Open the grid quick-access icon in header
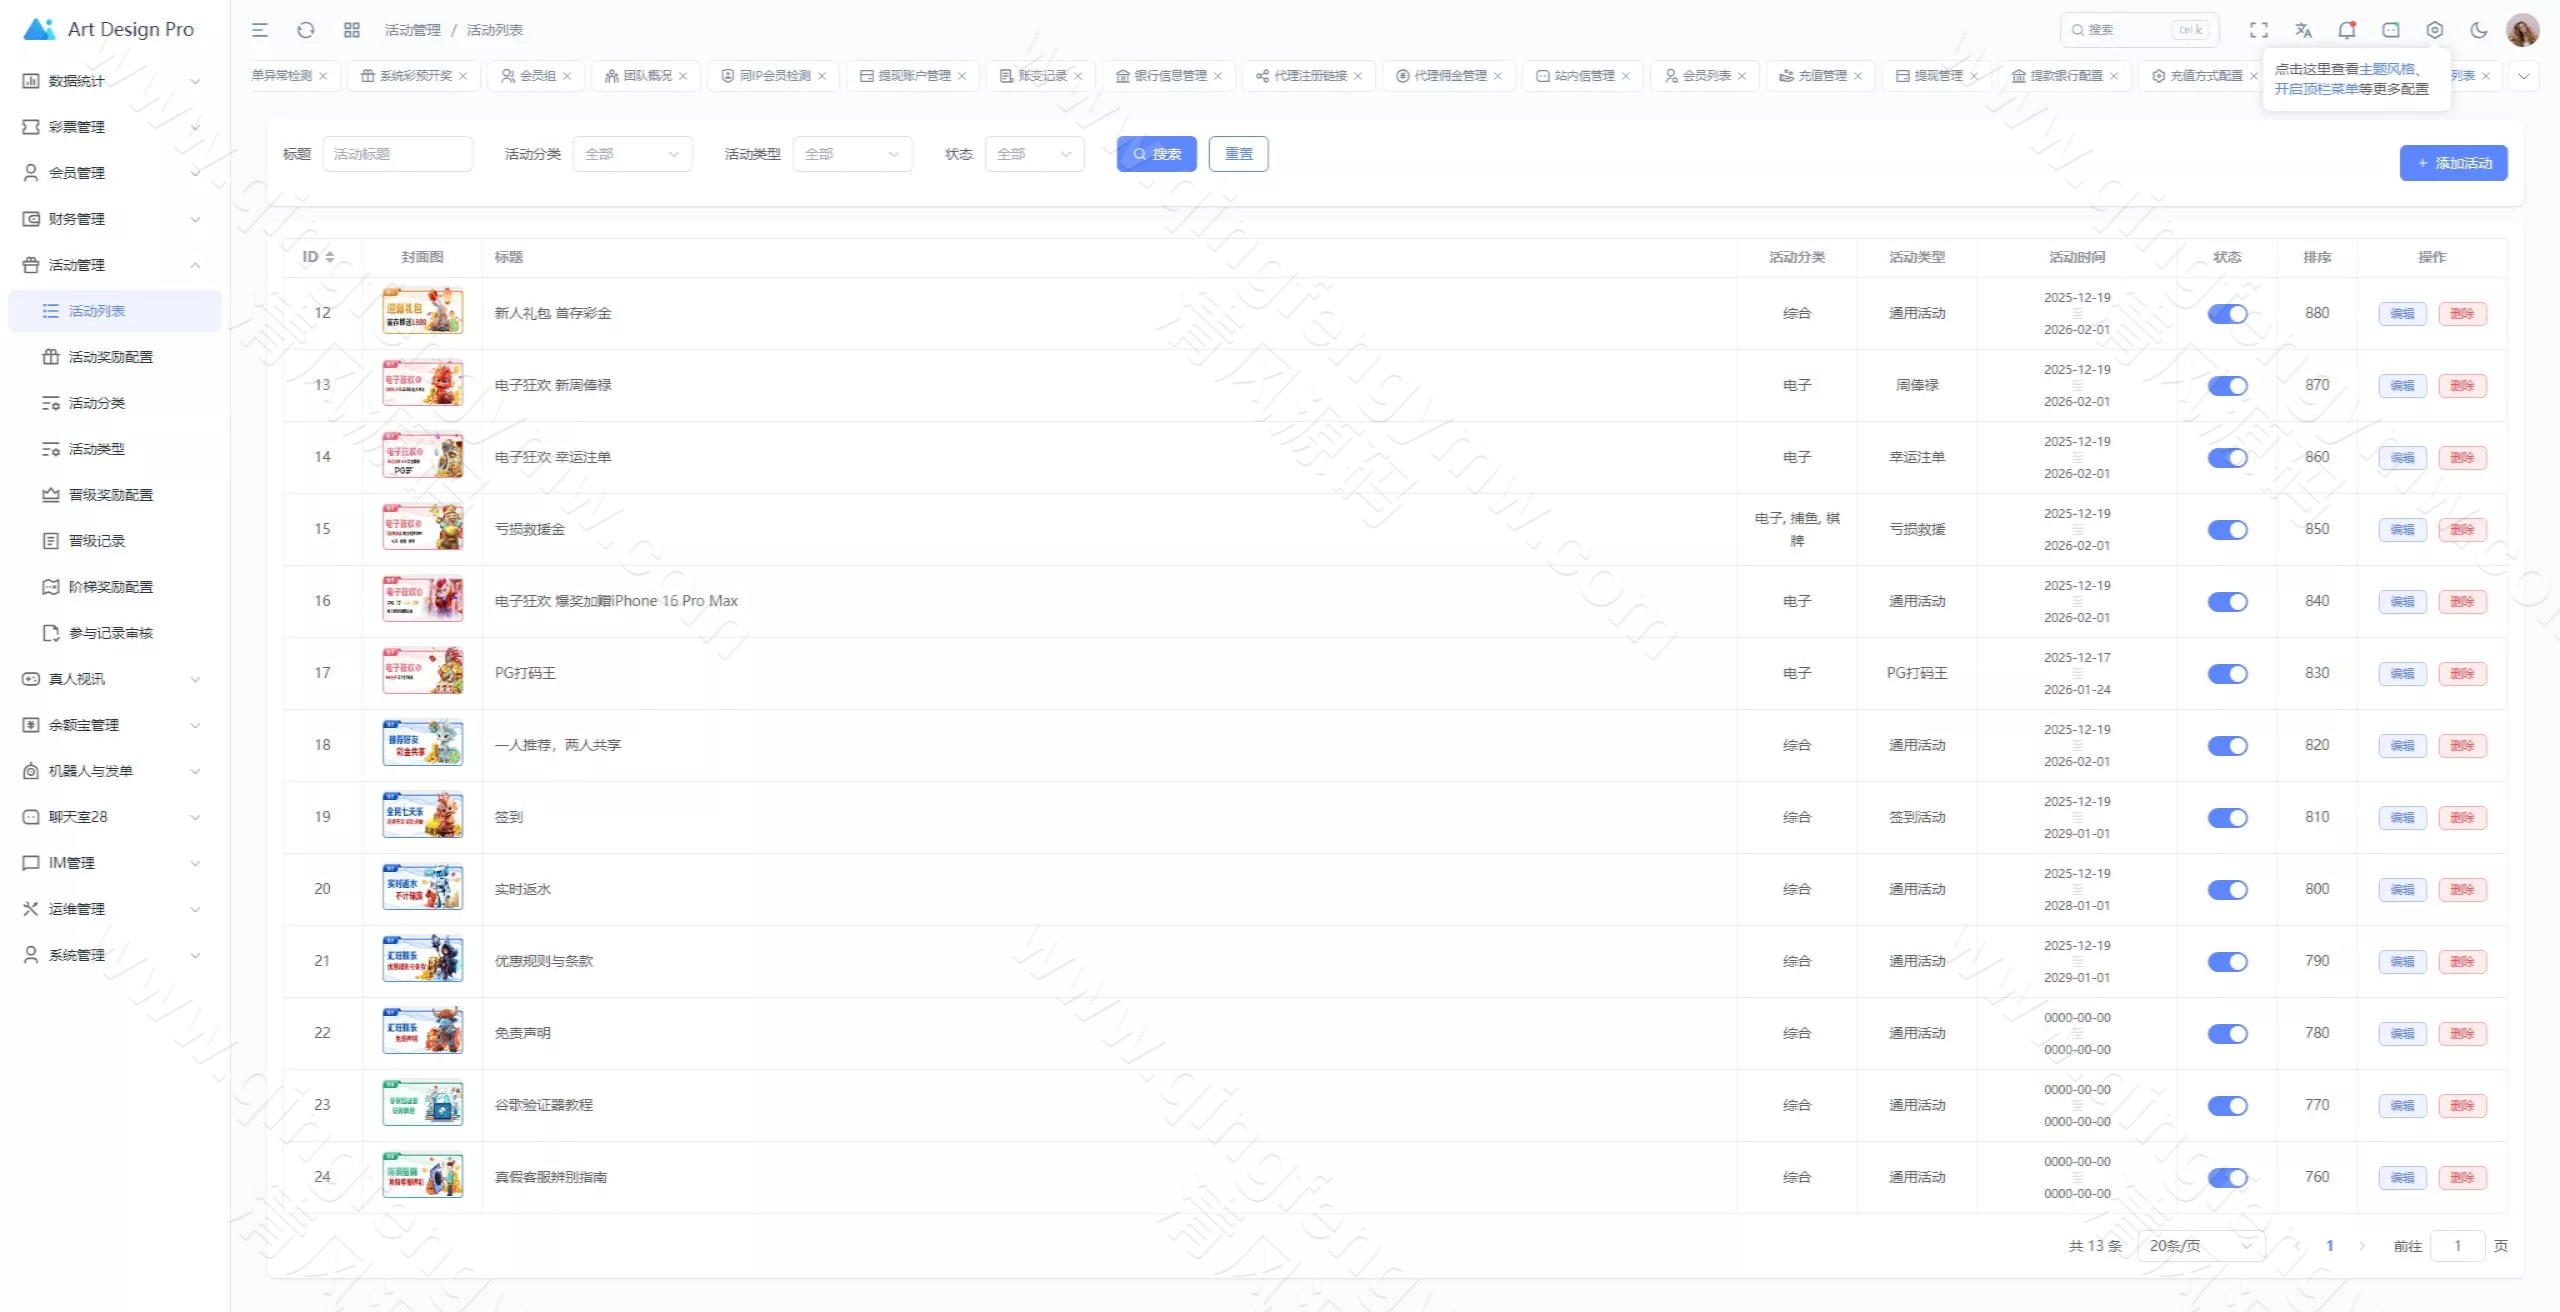2560x1312 pixels. 352,30
